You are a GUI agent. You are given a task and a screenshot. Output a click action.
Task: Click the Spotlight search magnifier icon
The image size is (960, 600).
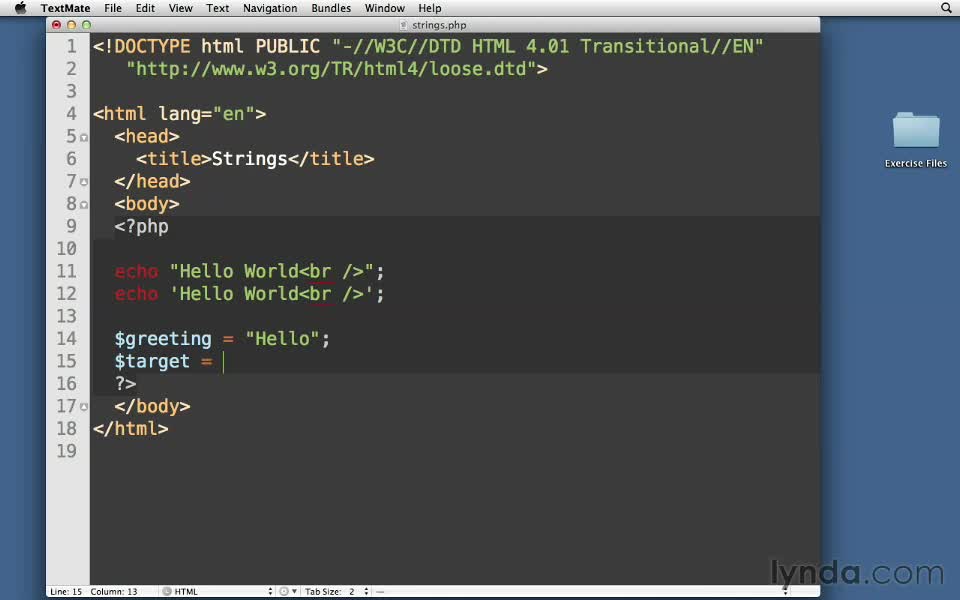pyautogui.click(x=946, y=8)
